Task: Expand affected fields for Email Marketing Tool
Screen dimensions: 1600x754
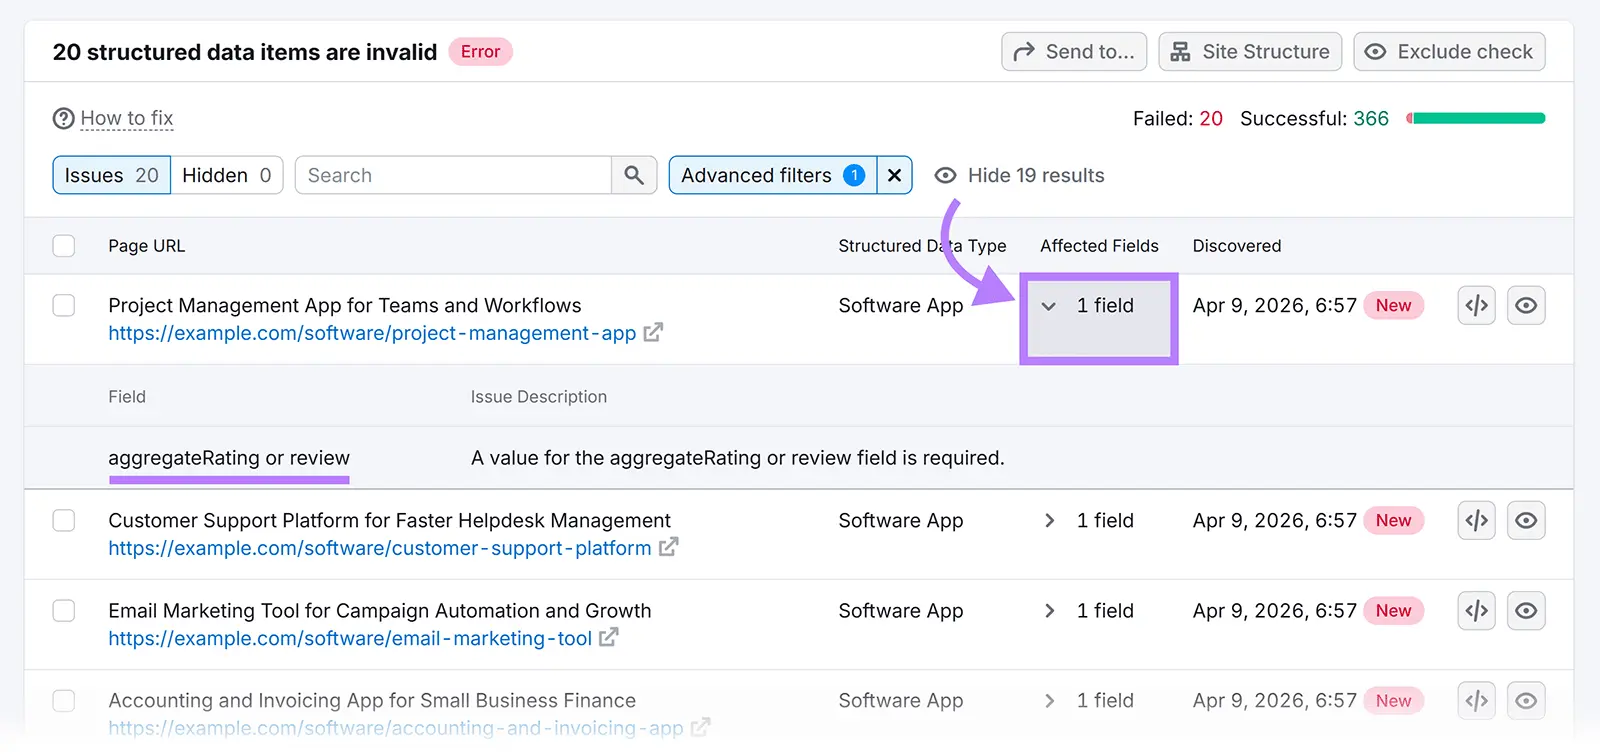Action: click(1049, 610)
